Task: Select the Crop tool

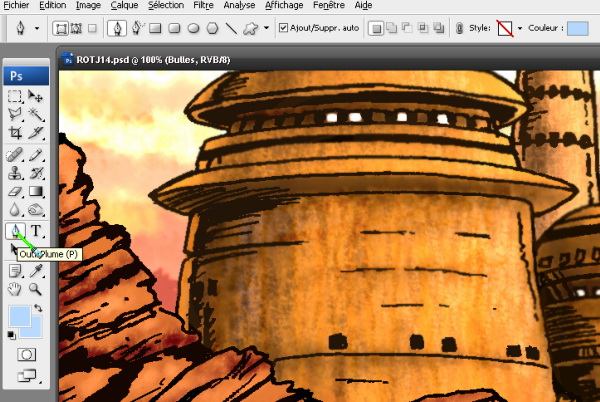Action: 15,132
